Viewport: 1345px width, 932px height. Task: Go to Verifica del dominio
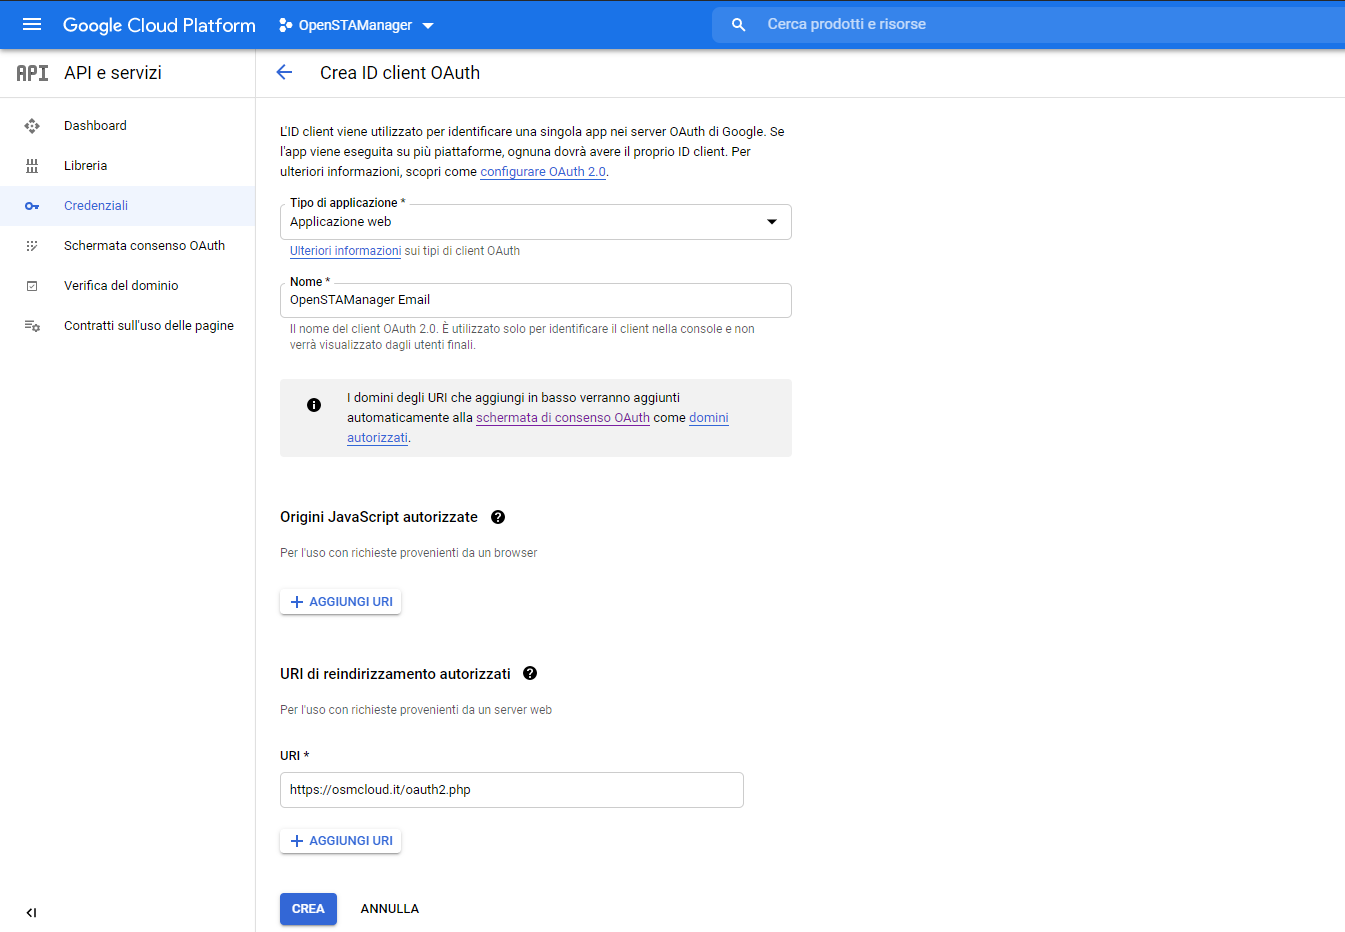click(121, 286)
